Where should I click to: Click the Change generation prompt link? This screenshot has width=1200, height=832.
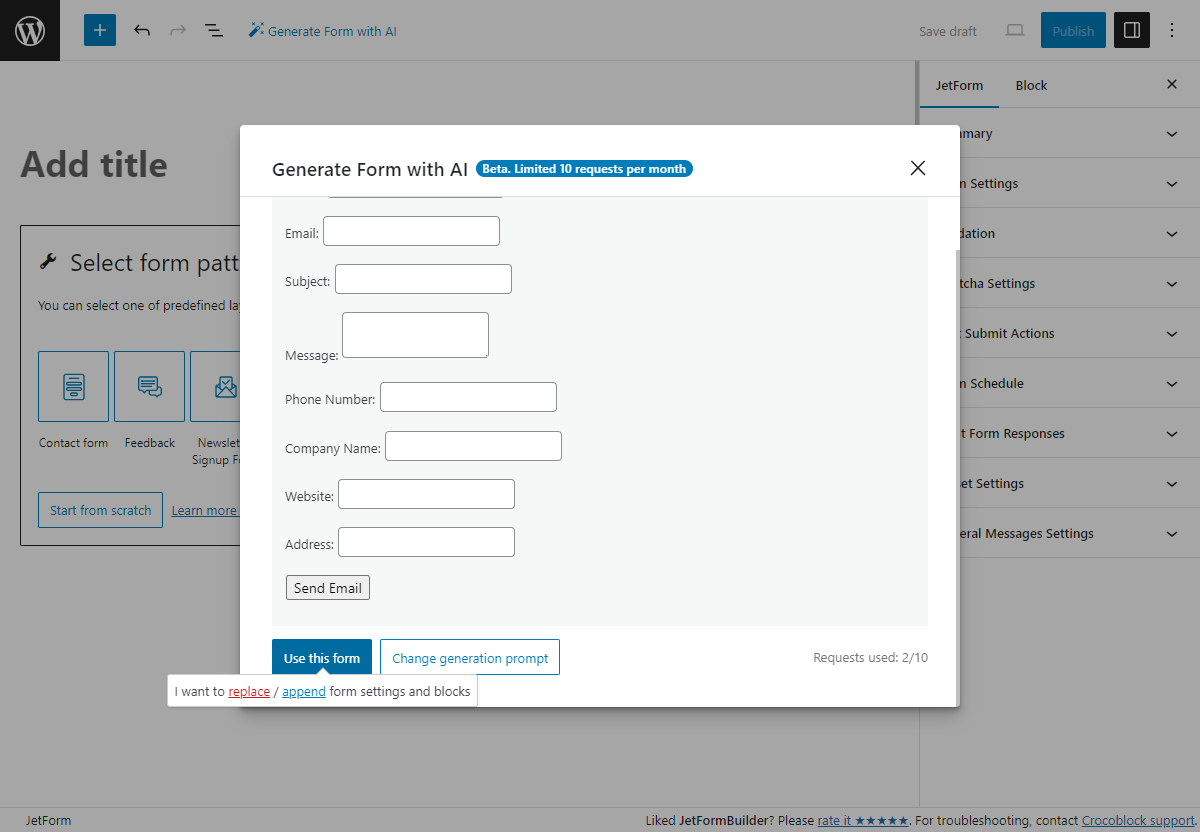click(469, 657)
